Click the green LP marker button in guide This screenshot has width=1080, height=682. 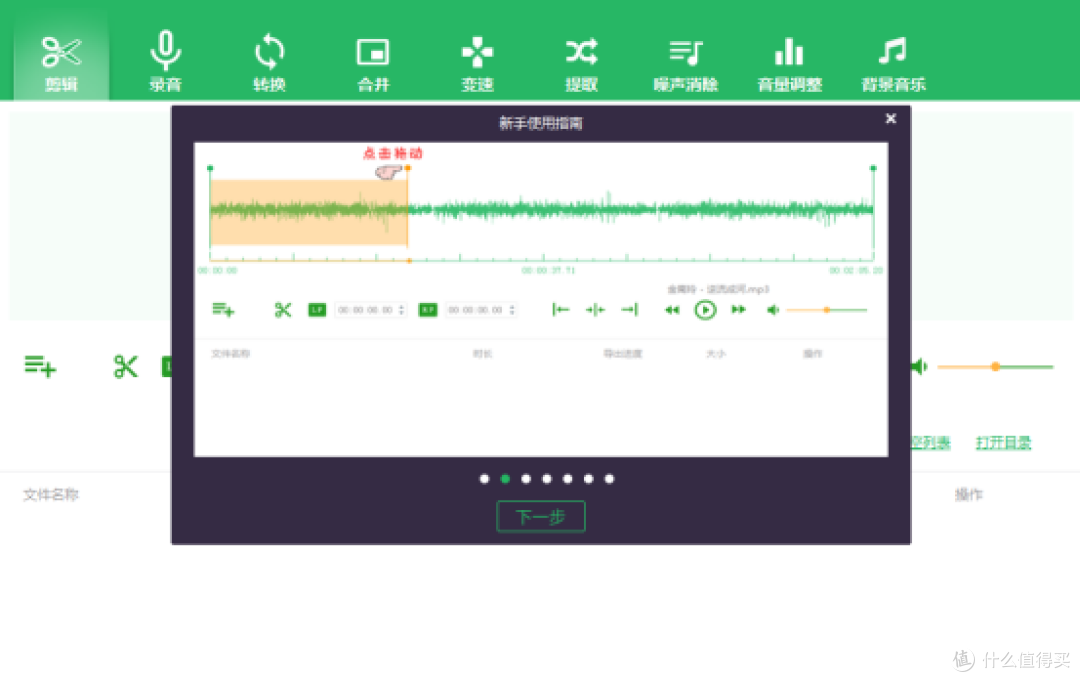(x=317, y=310)
